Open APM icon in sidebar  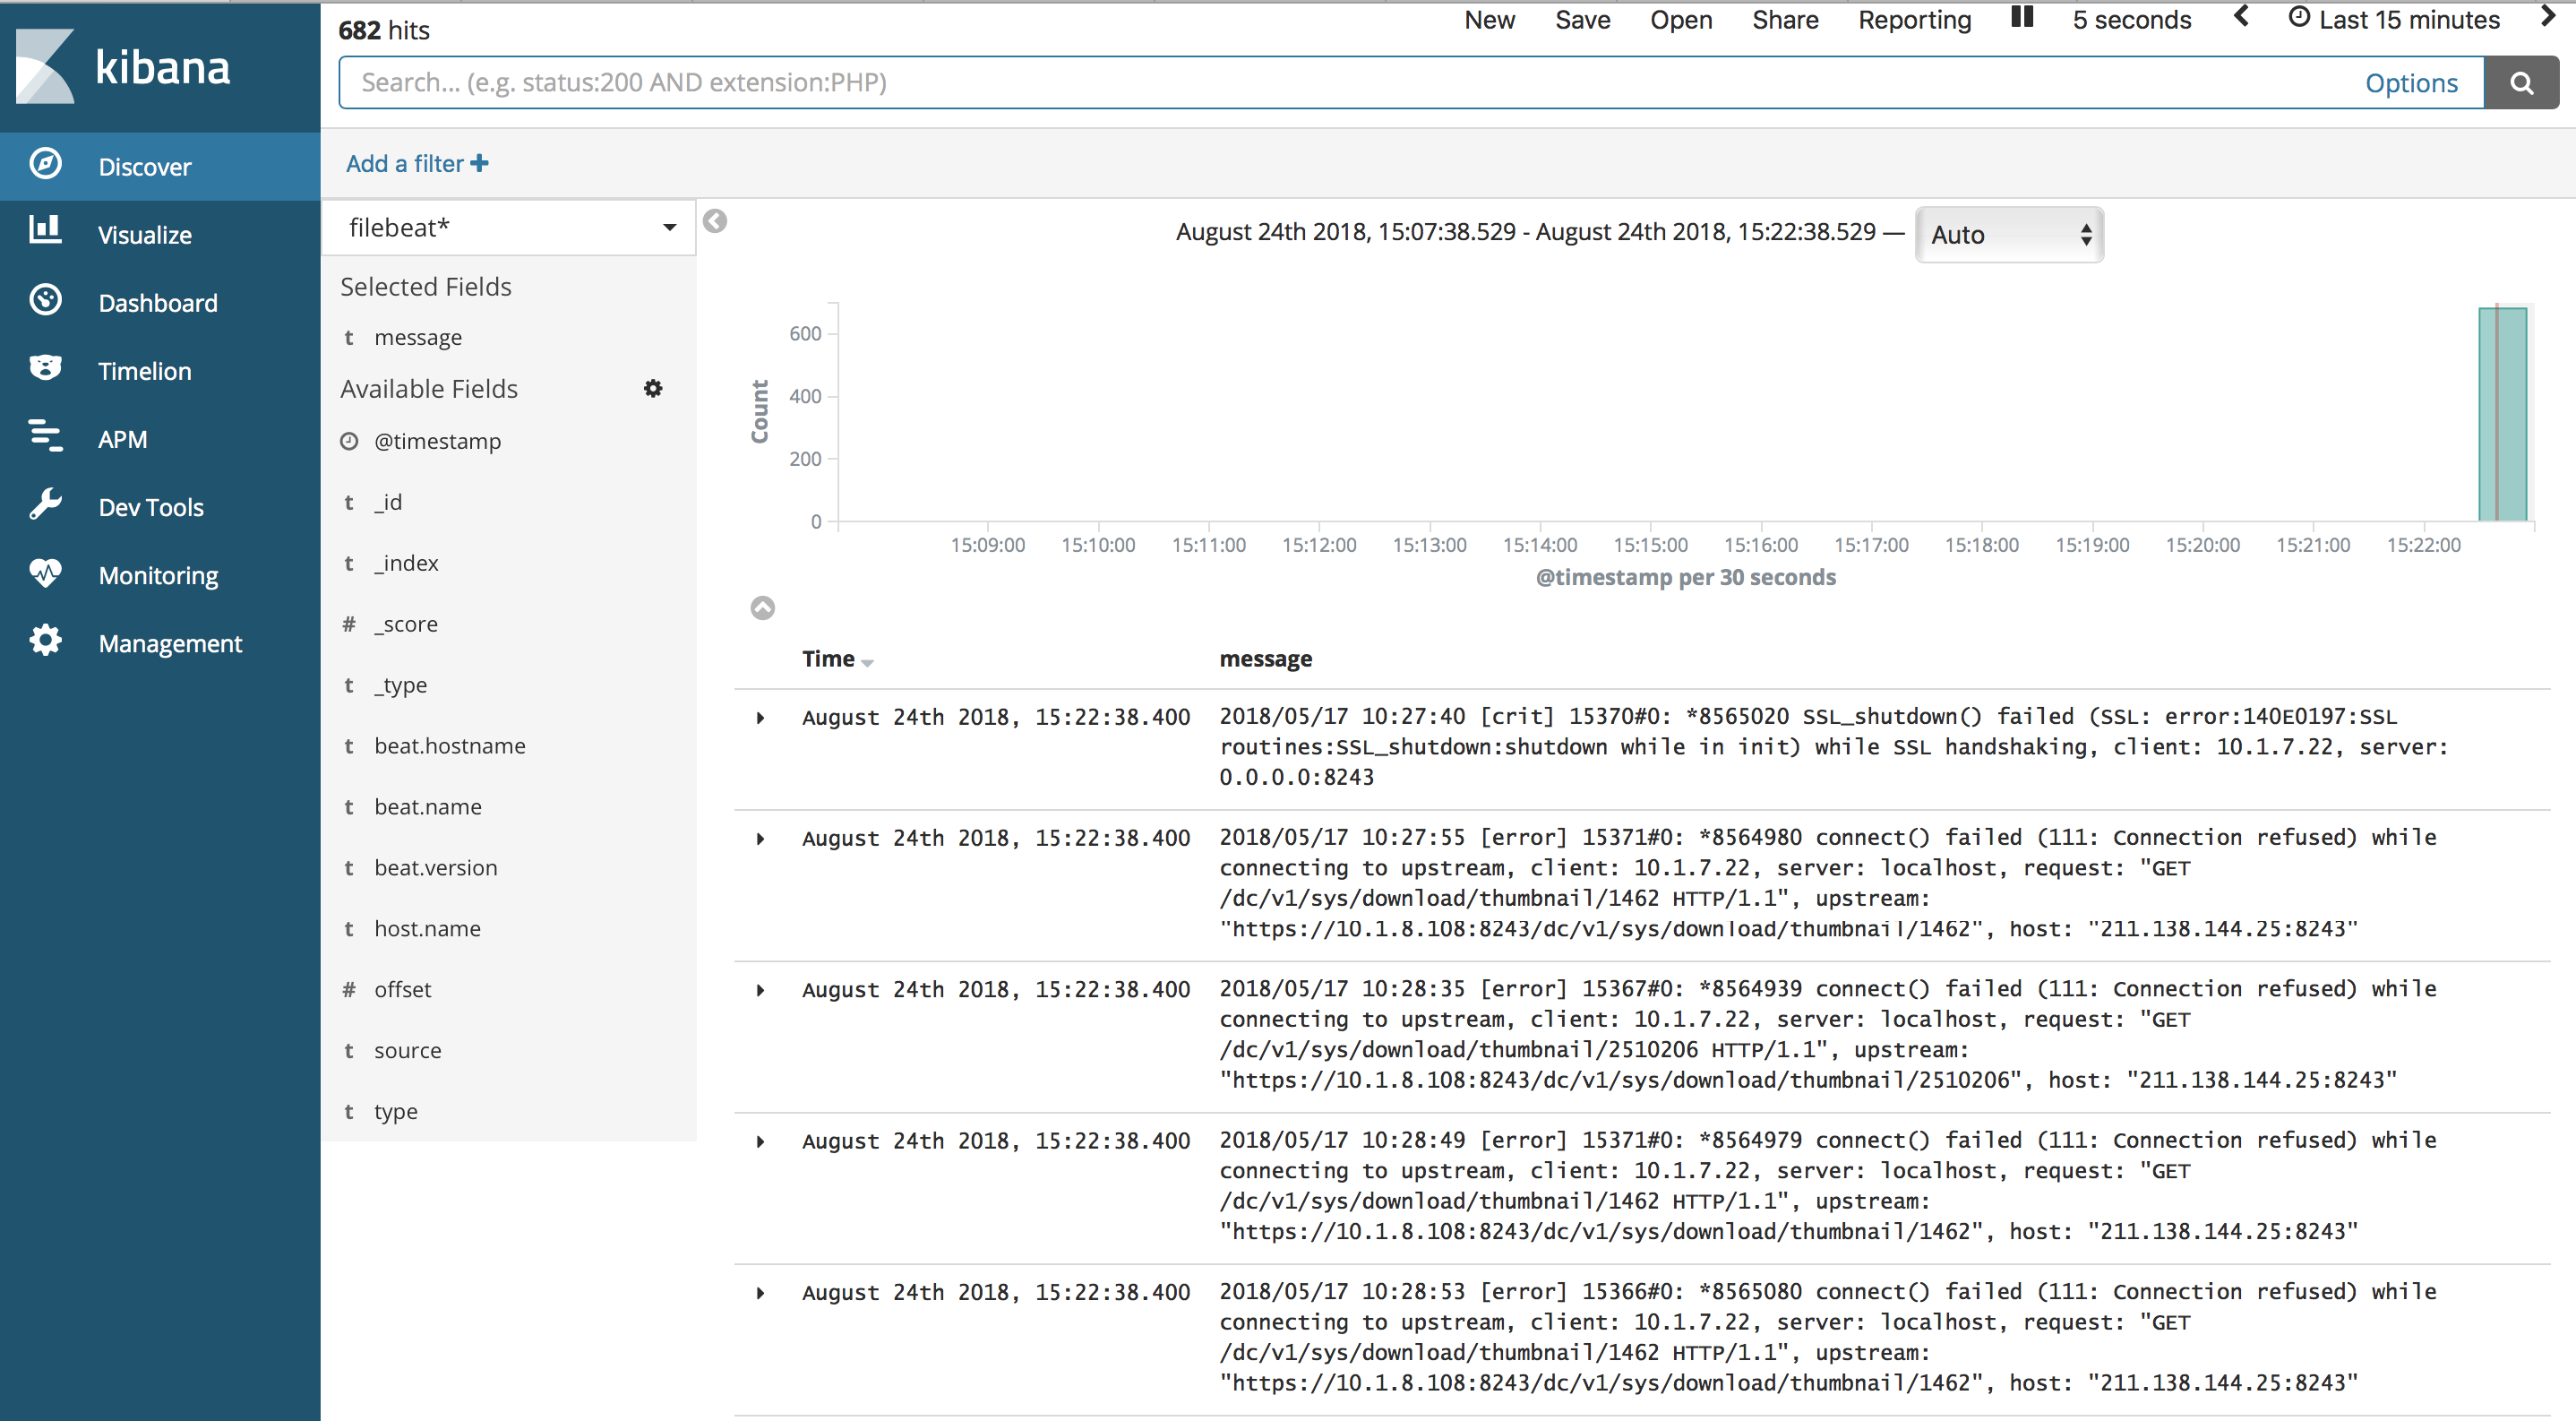point(45,437)
